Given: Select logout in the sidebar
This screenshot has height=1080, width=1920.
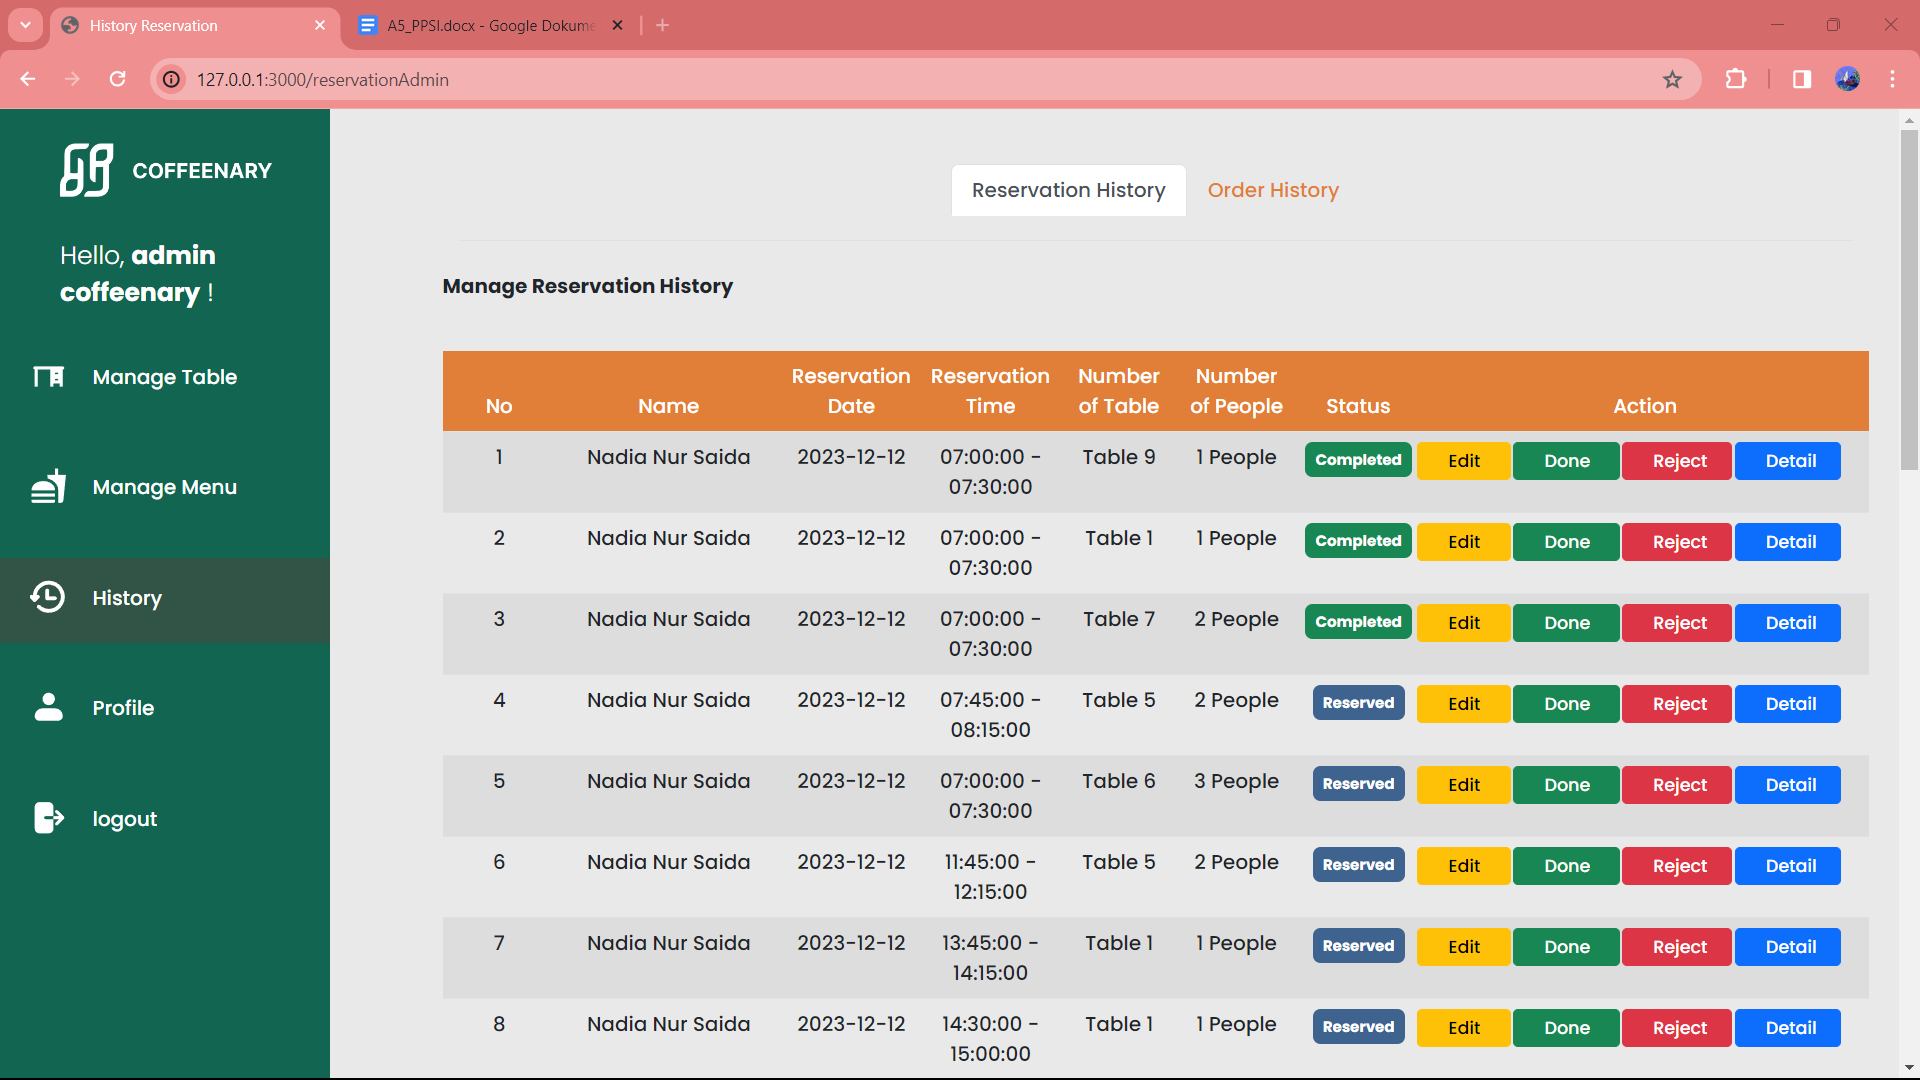Looking at the screenshot, I should [165, 819].
